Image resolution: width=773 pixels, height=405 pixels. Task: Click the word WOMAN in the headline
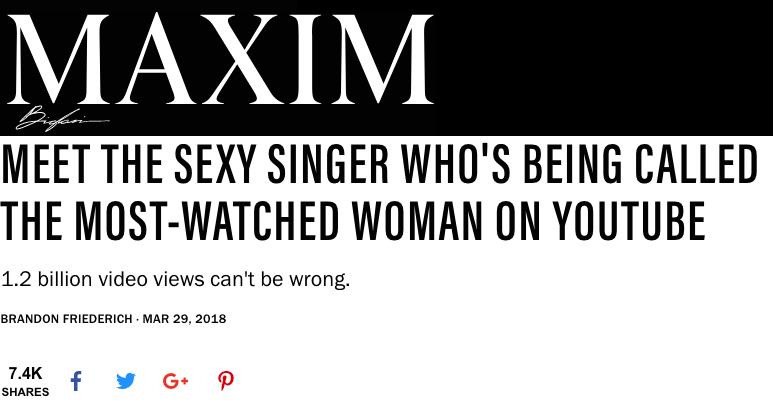pos(417,221)
